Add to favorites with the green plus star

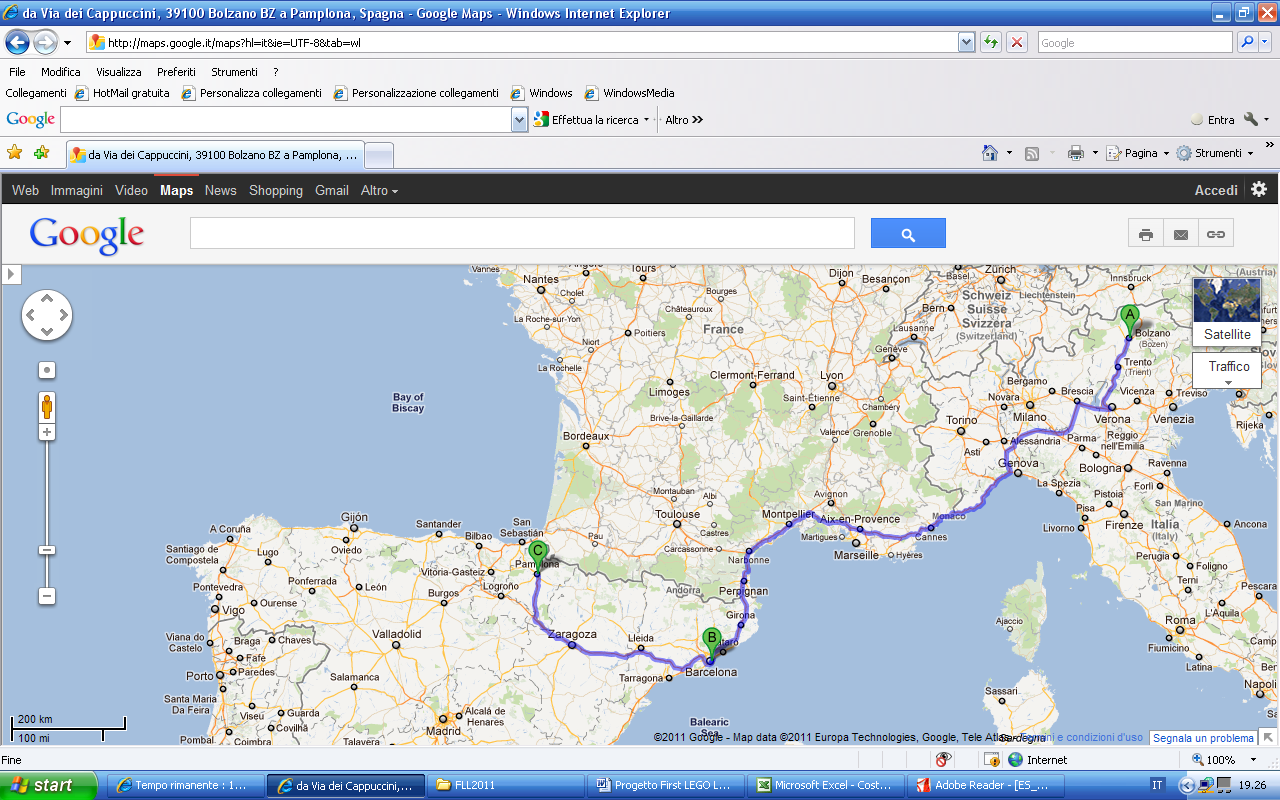coord(41,153)
